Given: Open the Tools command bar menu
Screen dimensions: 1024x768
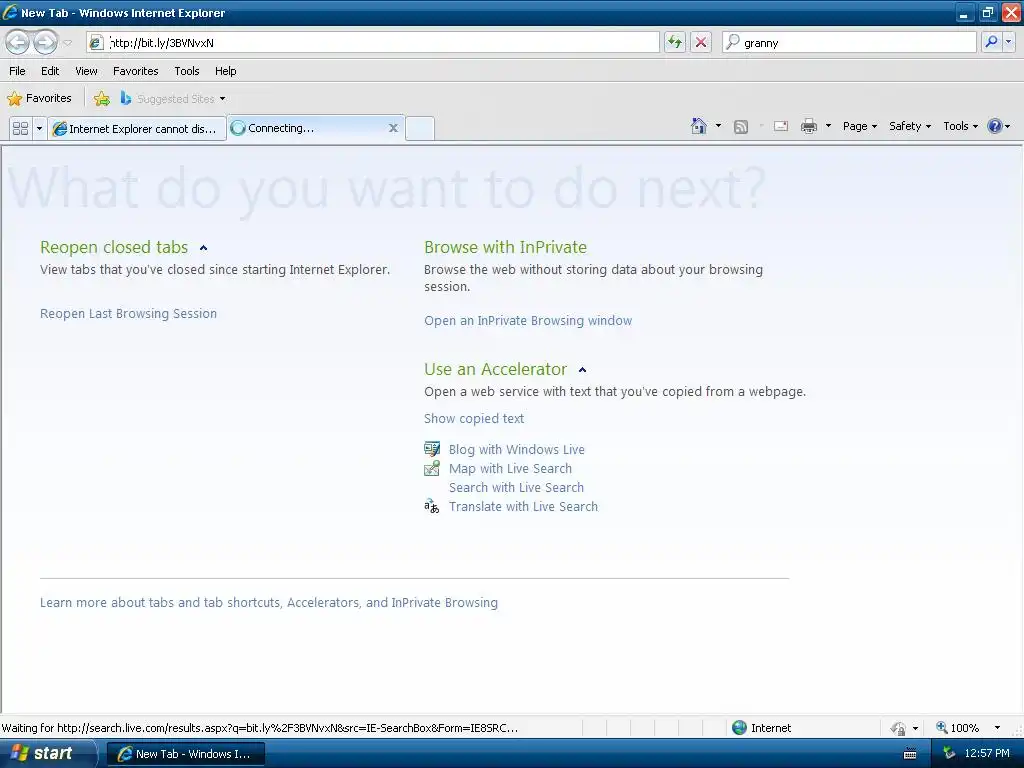Looking at the screenshot, I should 961,126.
